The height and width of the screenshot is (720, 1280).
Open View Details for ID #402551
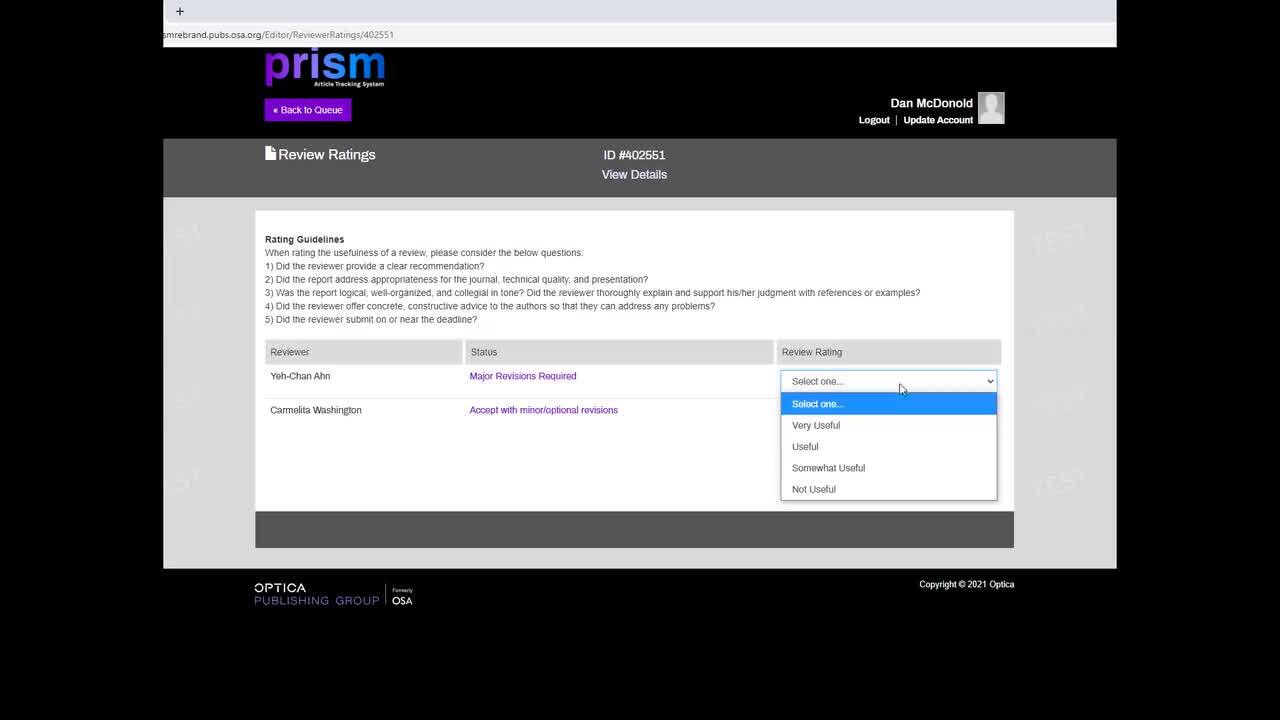(634, 174)
